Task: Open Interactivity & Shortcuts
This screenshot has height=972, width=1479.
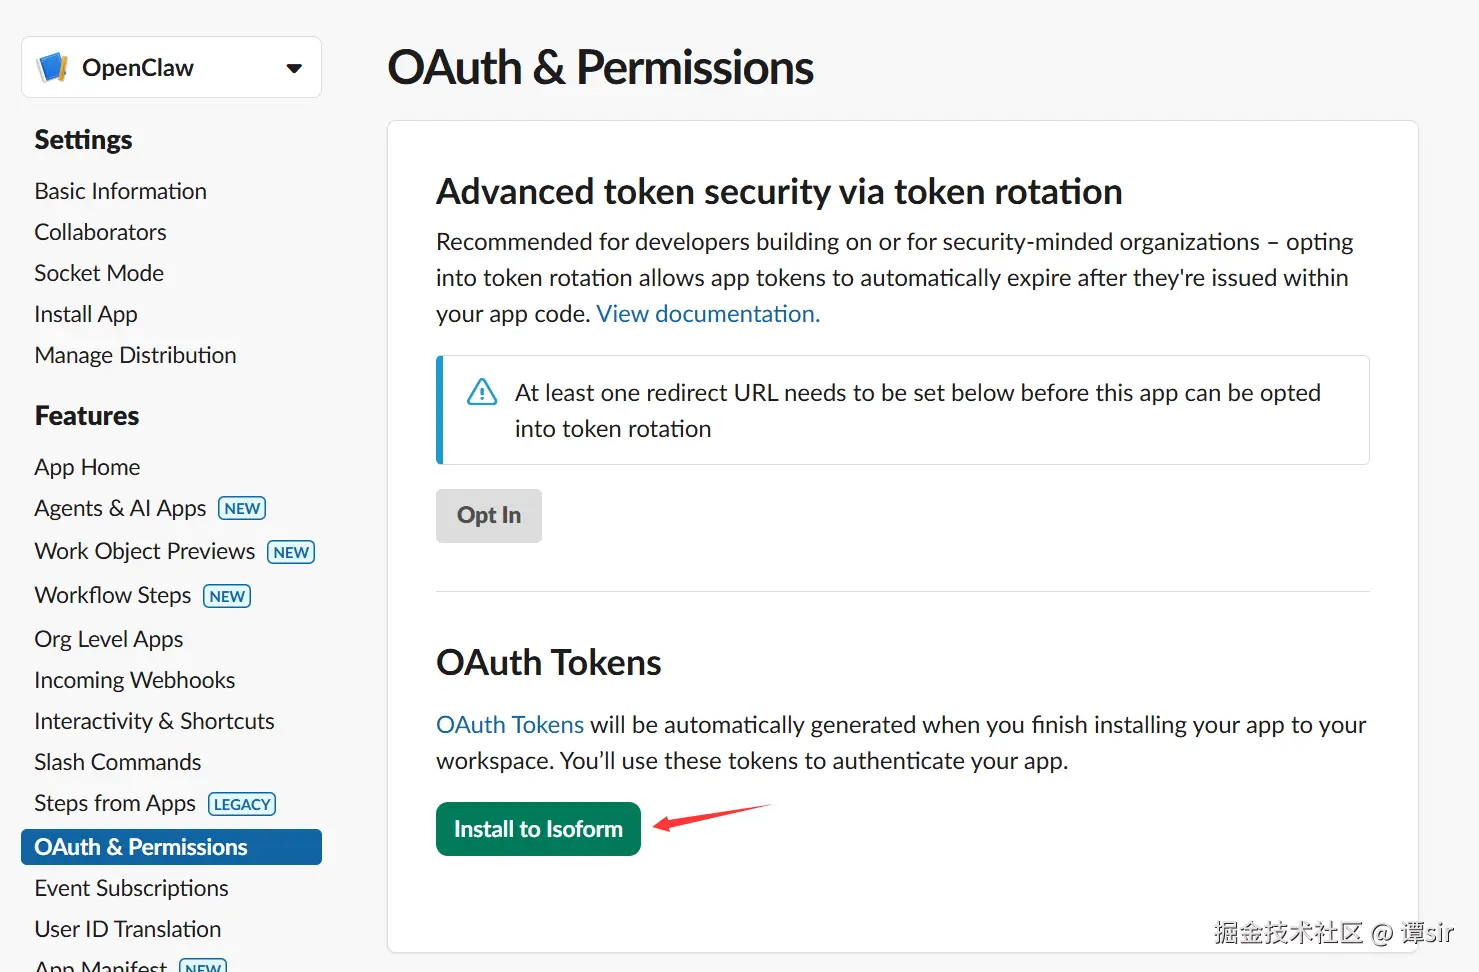Action: pos(154,721)
